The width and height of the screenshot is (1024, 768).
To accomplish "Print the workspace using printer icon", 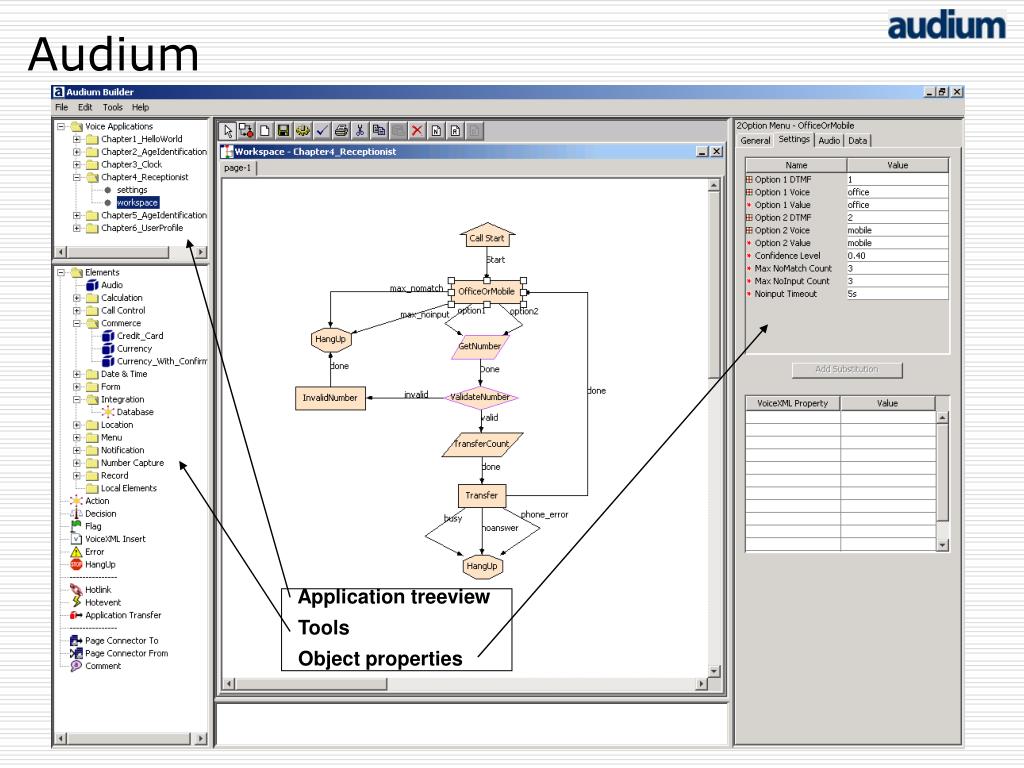I will (341, 131).
